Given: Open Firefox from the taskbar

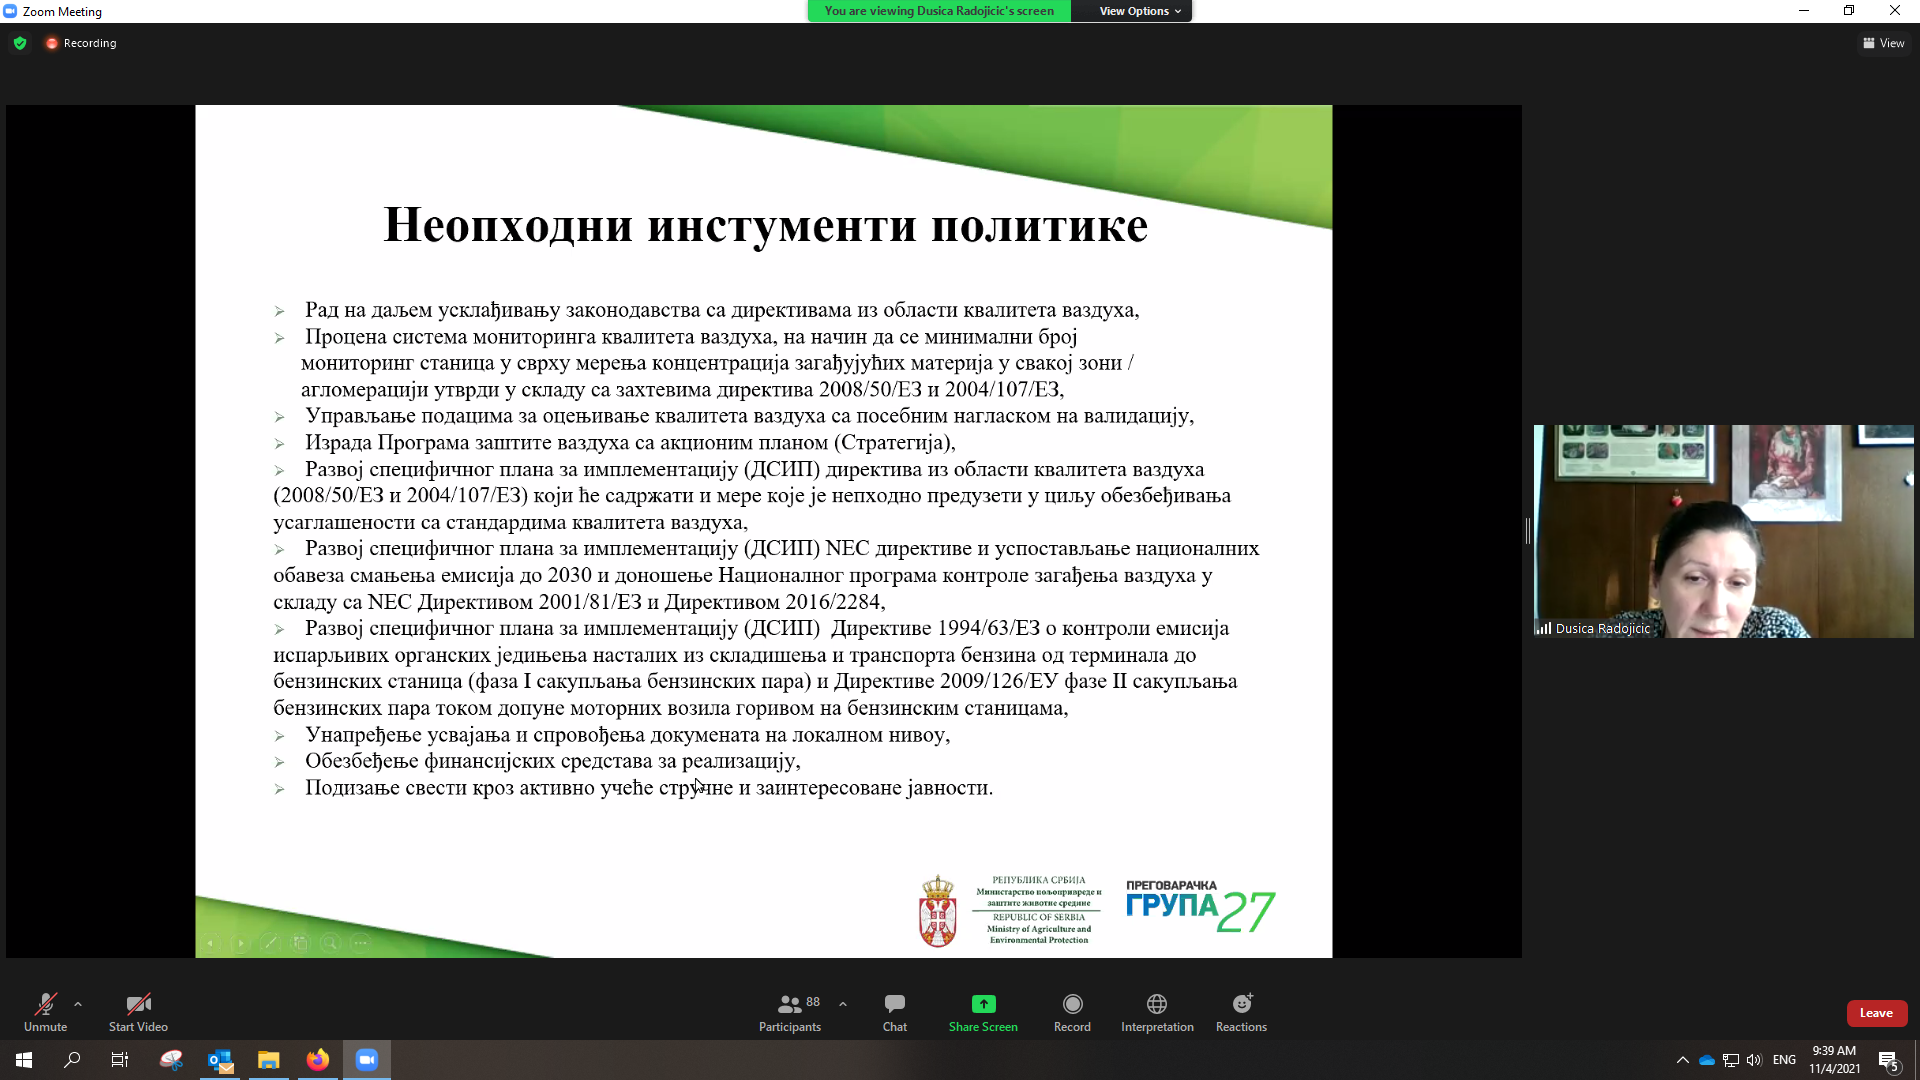Looking at the screenshot, I should tap(317, 1060).
